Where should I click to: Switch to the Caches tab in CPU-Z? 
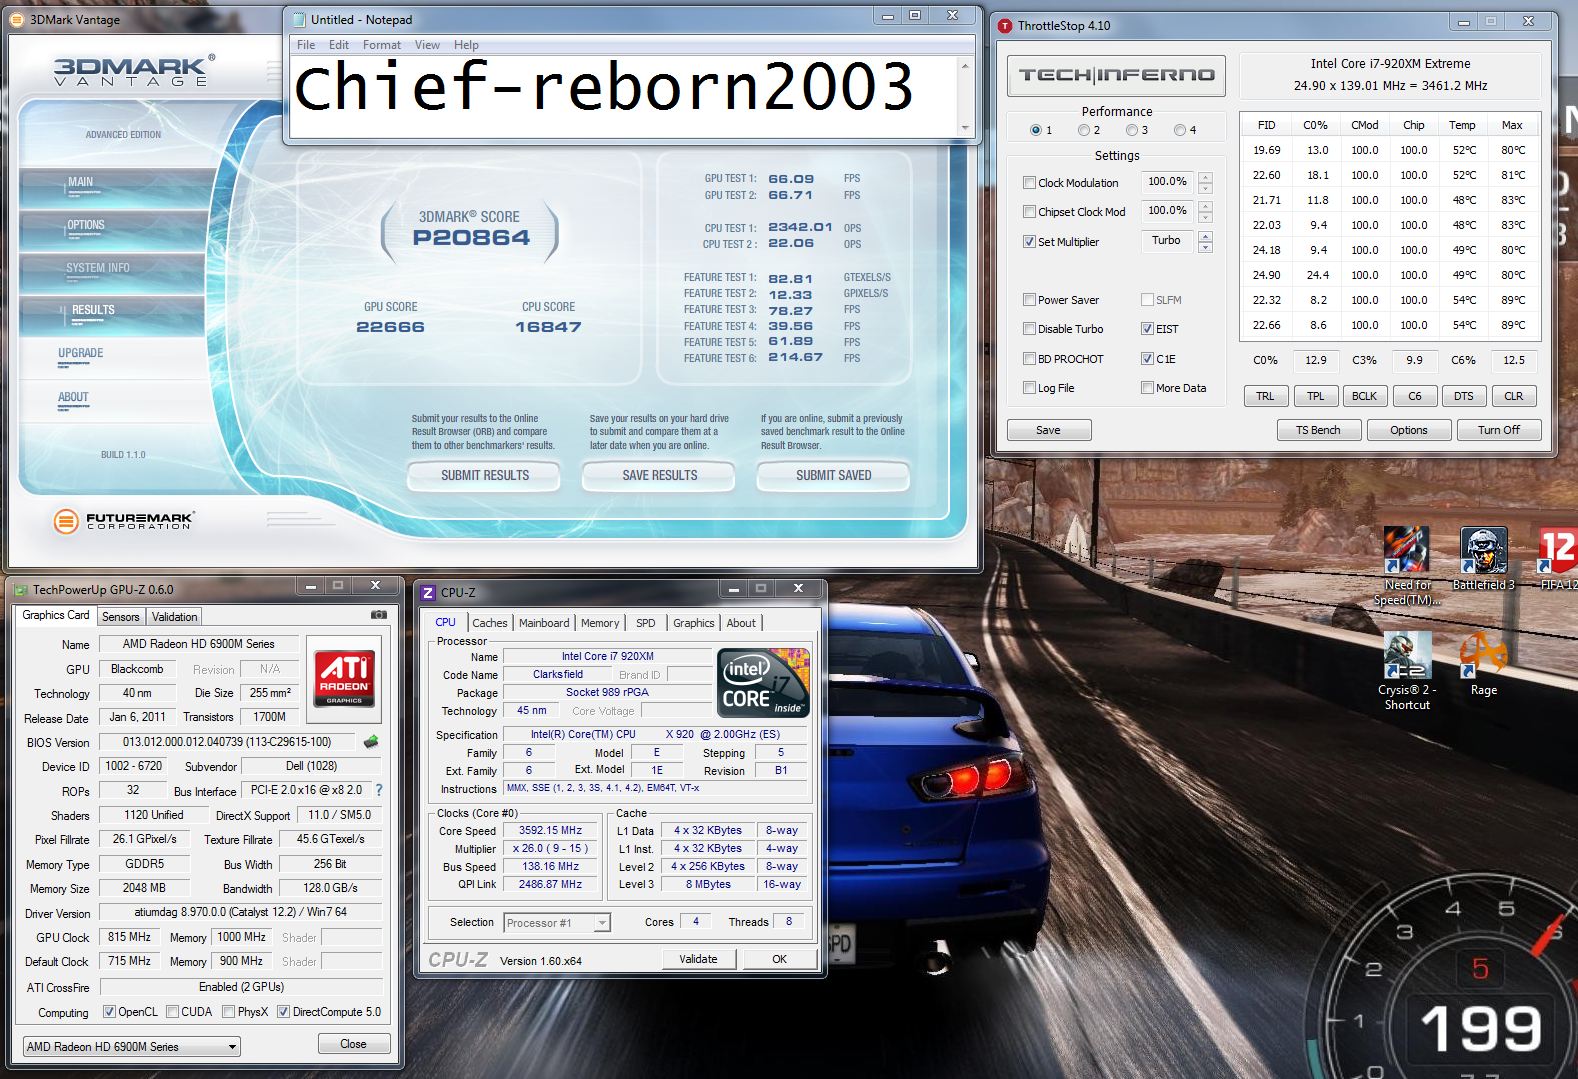click(490, 622)
